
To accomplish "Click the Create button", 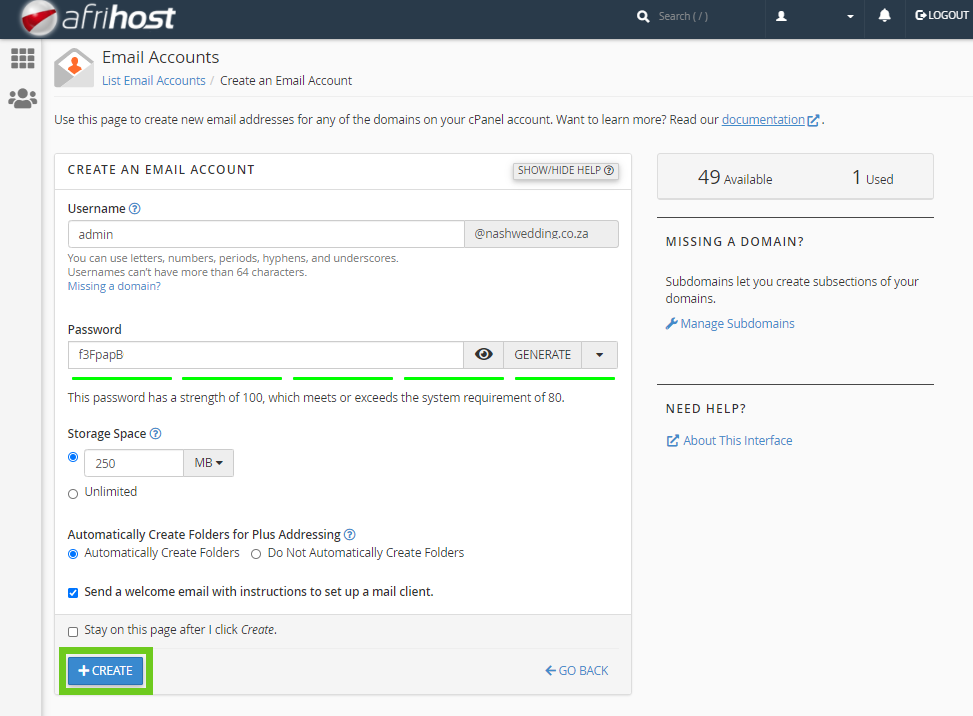I will coord(106,671).
